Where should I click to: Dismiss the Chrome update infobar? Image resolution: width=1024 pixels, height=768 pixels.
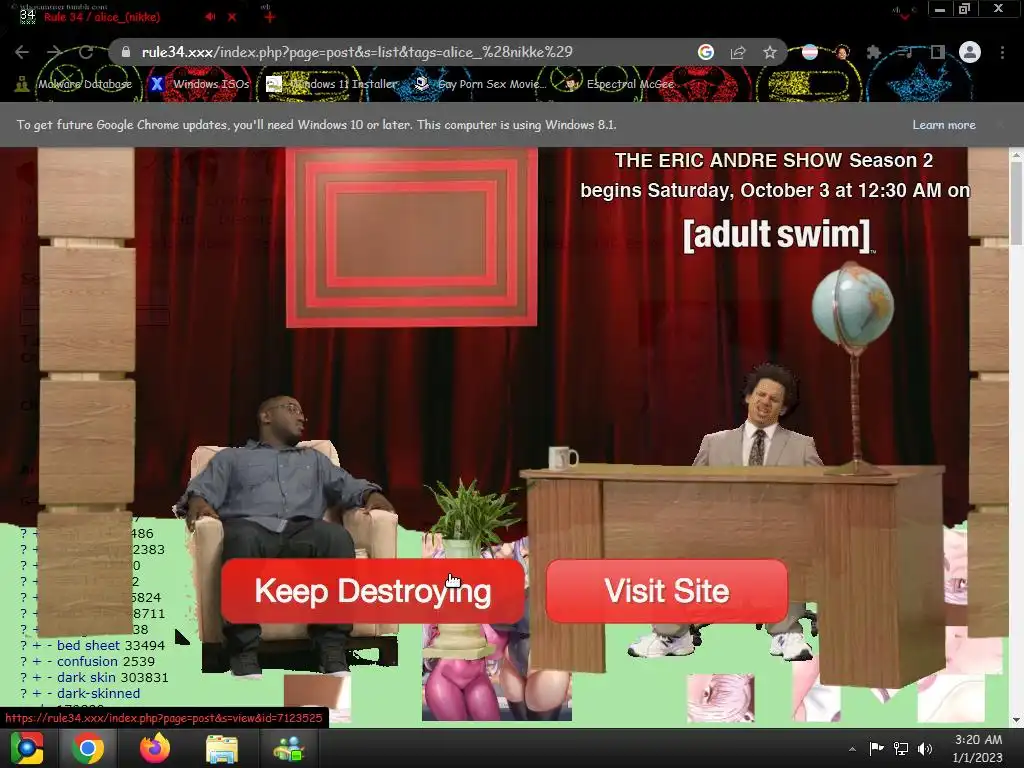(1000, 125)
